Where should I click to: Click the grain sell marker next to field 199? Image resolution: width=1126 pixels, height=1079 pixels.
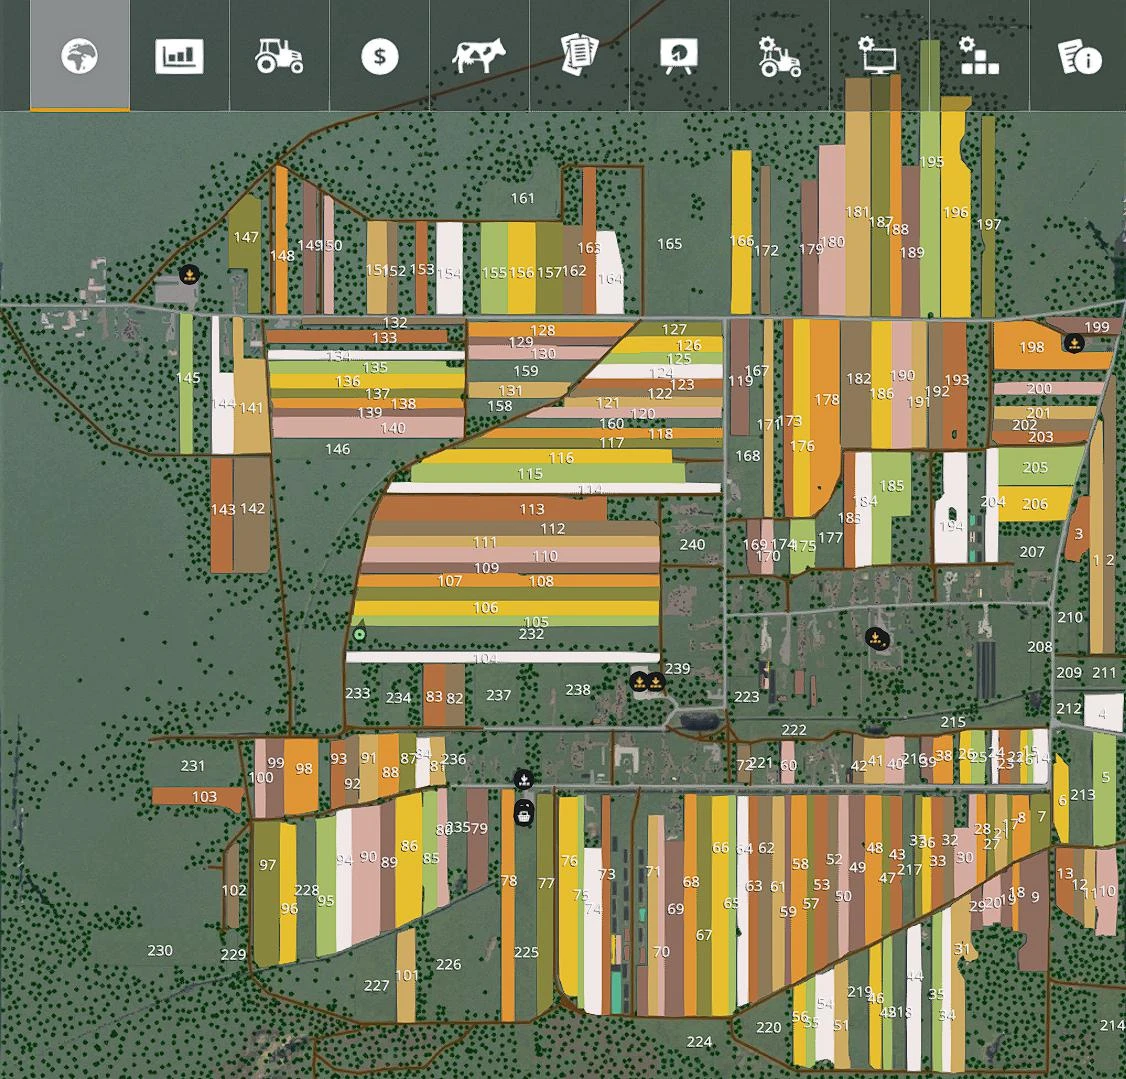[x=1074, y=343]
